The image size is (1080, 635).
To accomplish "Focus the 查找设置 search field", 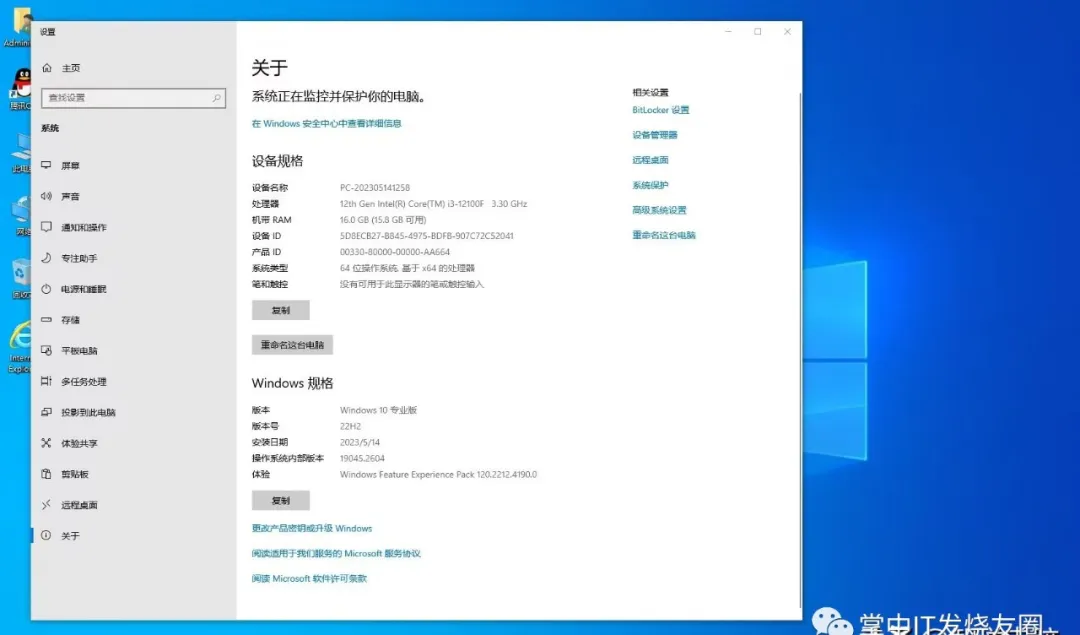I will [x=133, y=98].
